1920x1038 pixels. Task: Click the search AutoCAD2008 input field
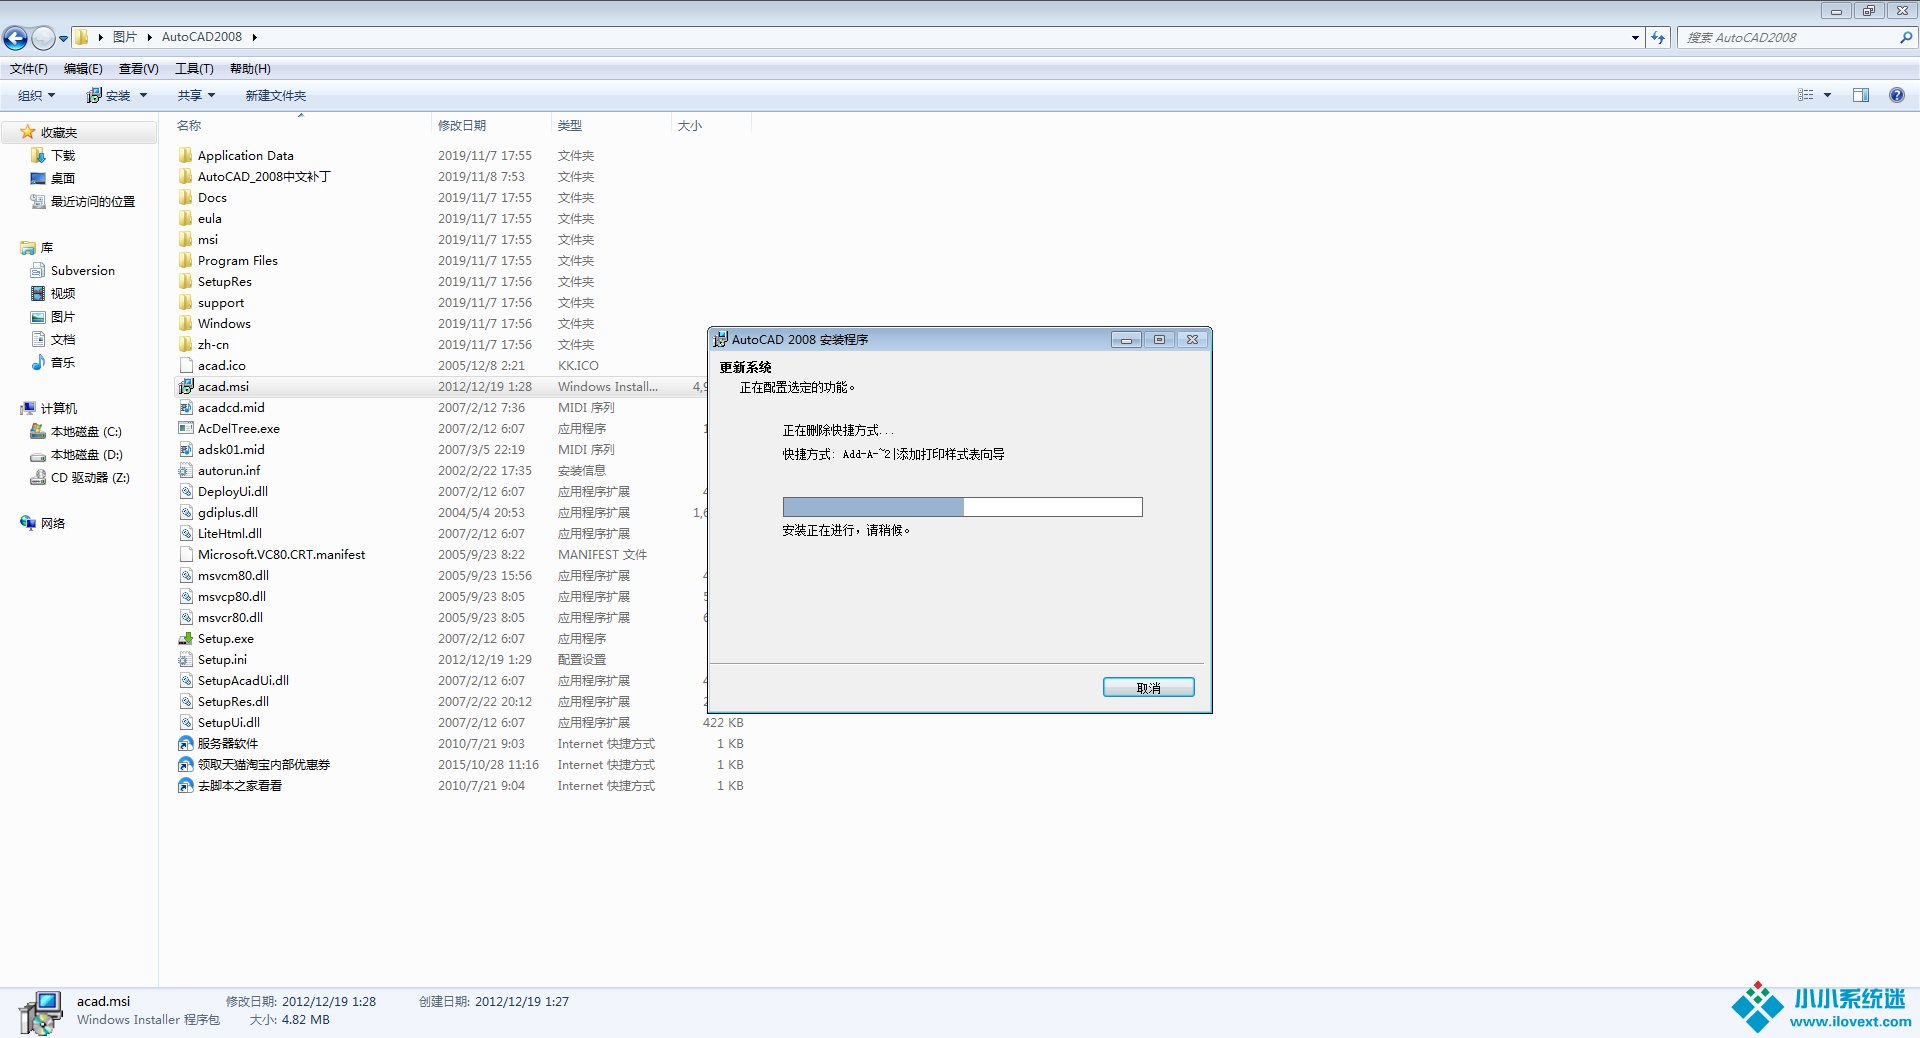pos(1788,38)
